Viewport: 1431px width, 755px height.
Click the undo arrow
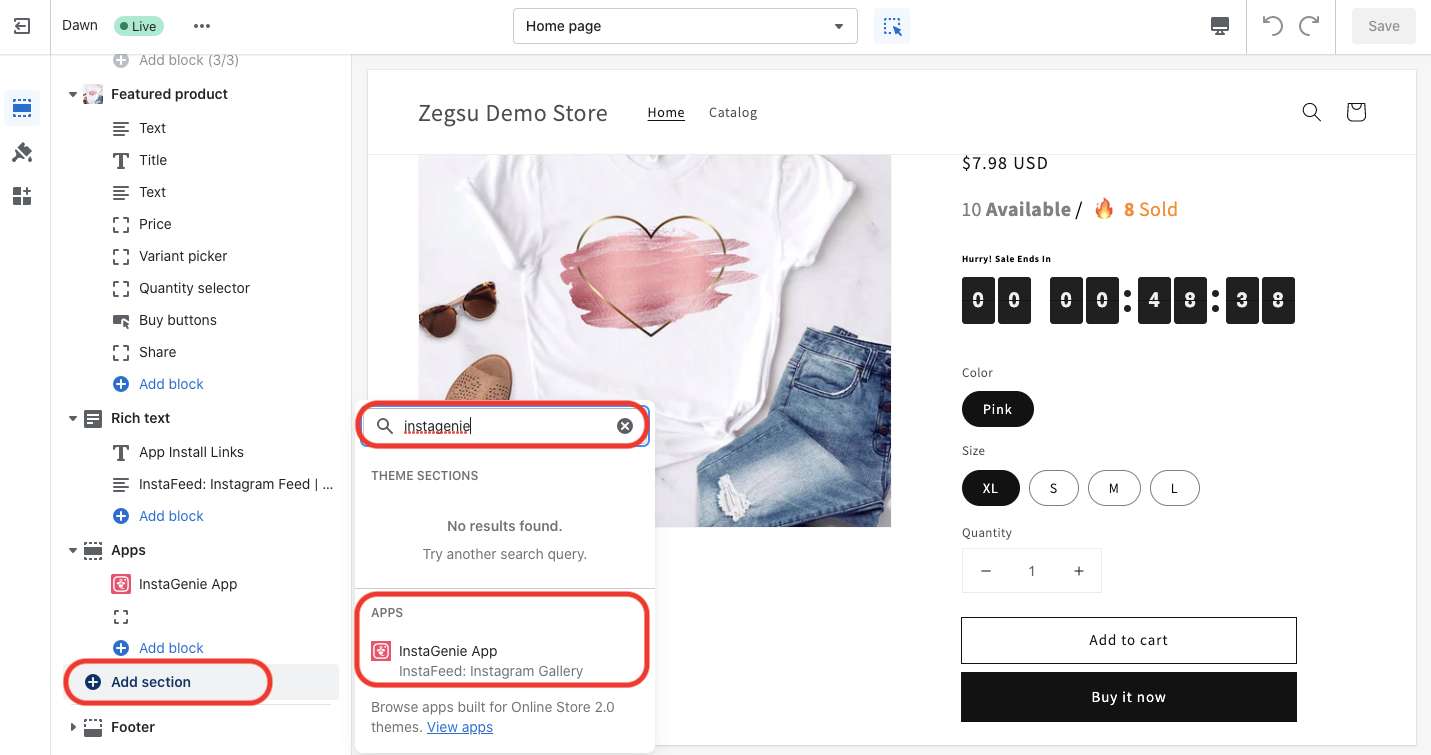click(x=1272, y=26)
